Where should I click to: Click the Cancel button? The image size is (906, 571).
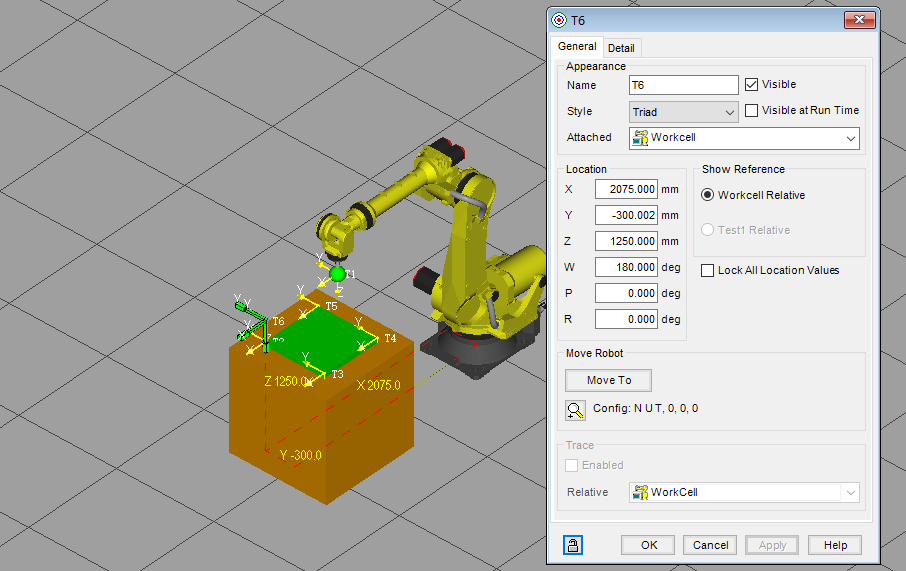tap(711, 545)
